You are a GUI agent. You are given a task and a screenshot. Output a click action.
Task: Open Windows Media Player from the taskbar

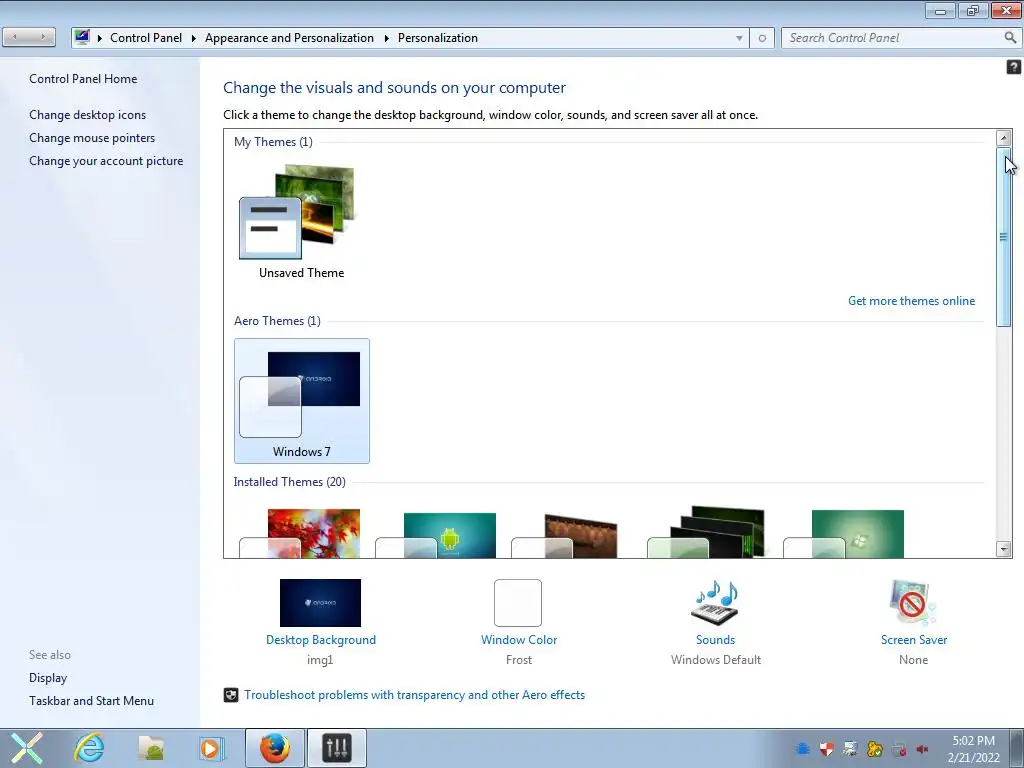tap(211, 748)
